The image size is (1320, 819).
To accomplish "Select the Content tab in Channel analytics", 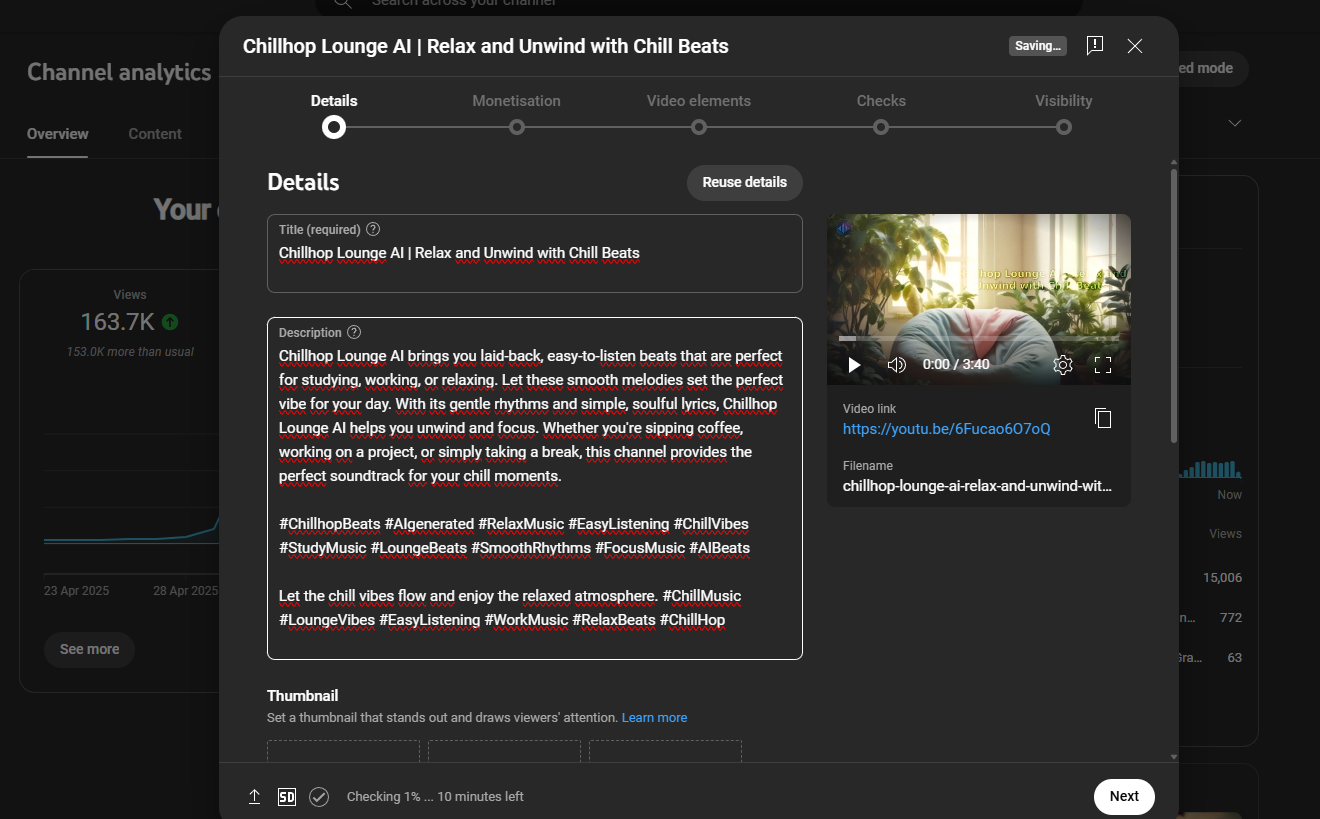I will tap(155, 134).
